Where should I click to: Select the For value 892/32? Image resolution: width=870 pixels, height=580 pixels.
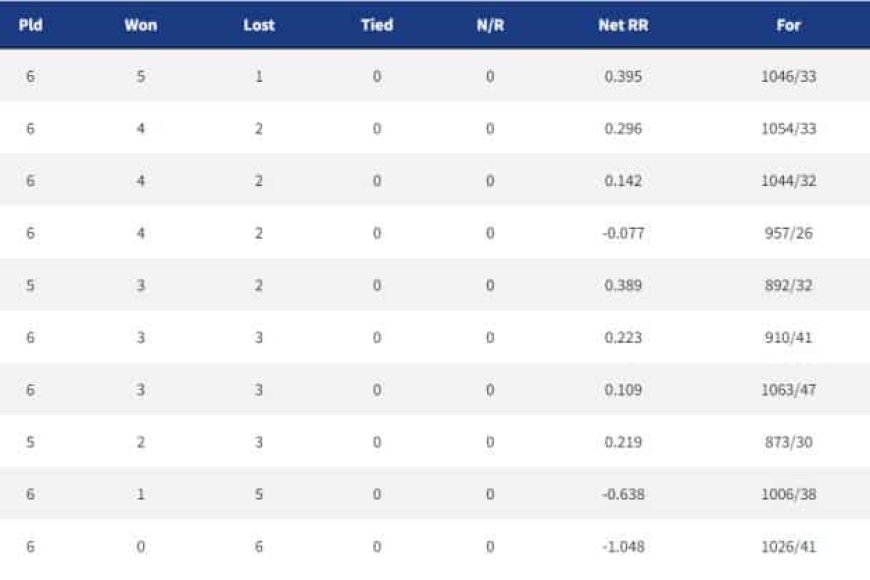coord(788,285)
